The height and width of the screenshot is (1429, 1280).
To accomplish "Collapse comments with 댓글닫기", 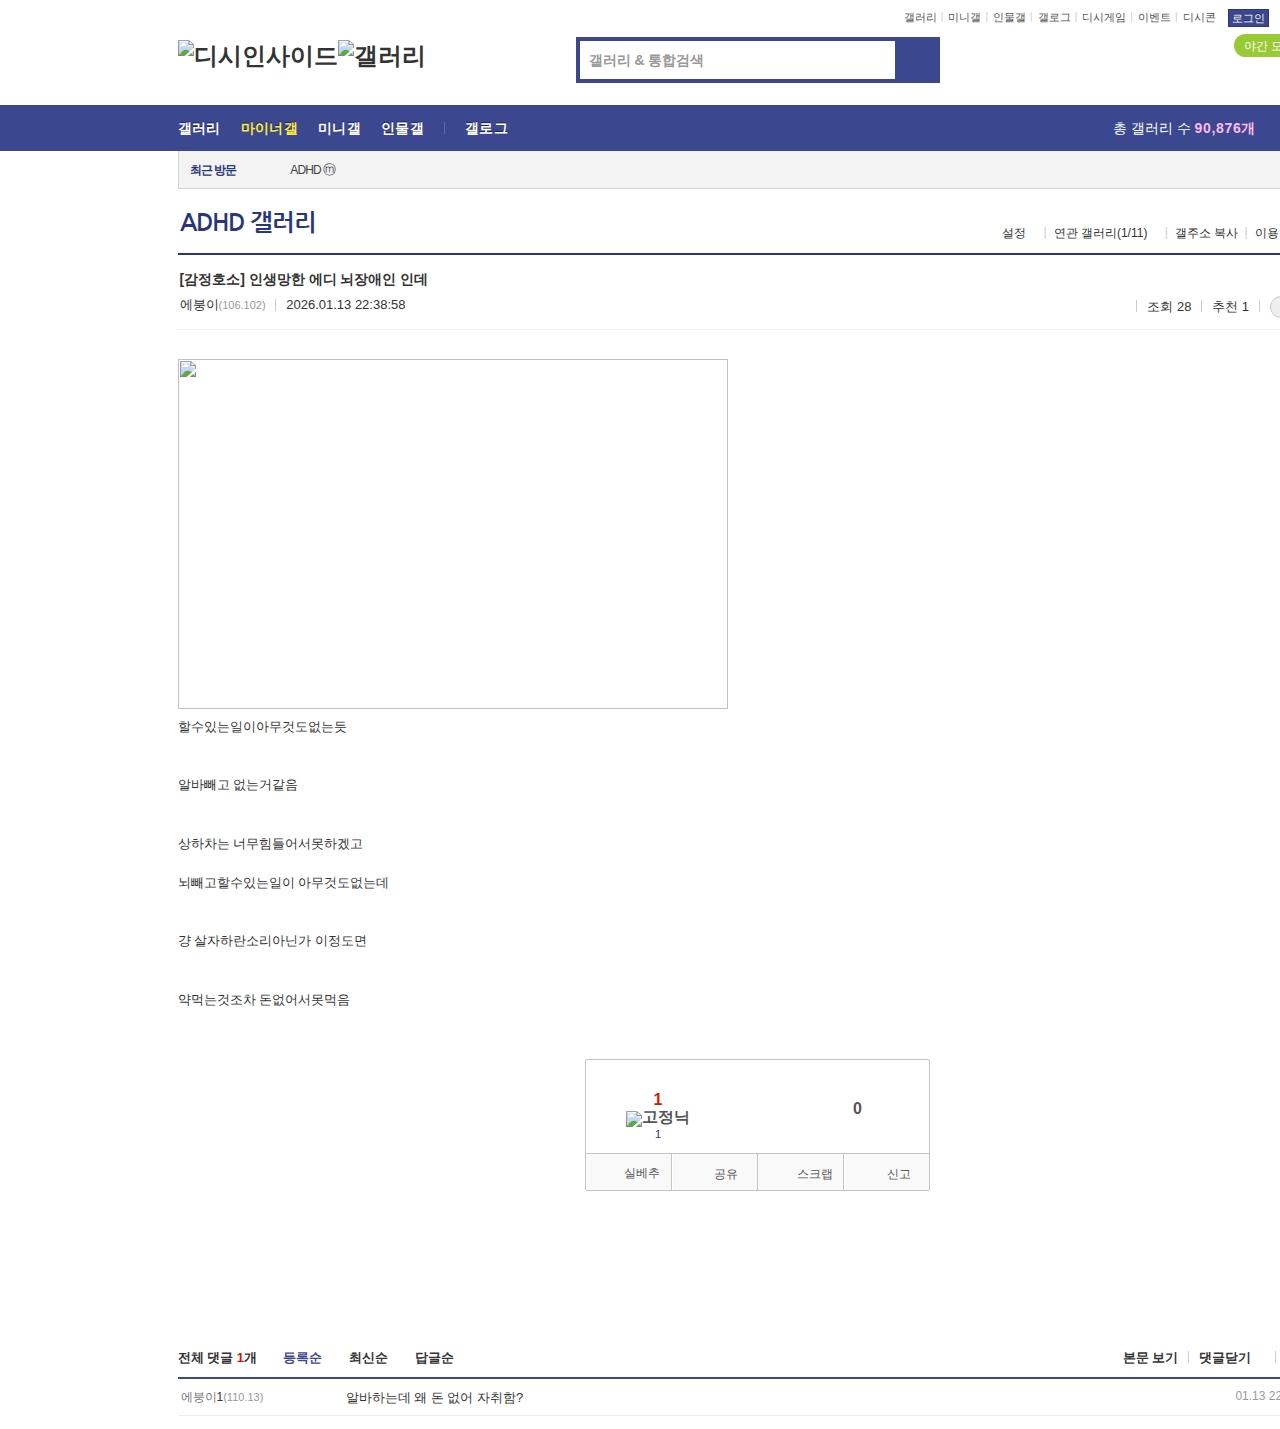I will pos(1224,1358).
